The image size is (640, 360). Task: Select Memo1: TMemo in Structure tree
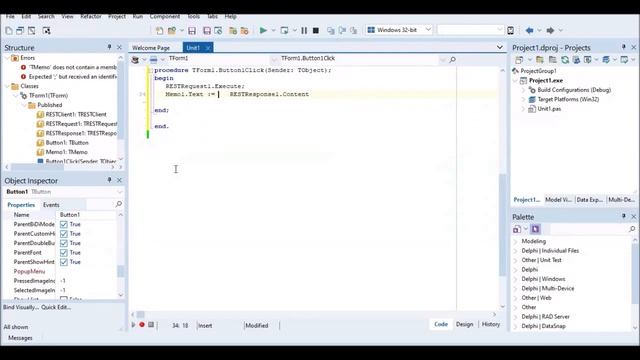point(66,152)
